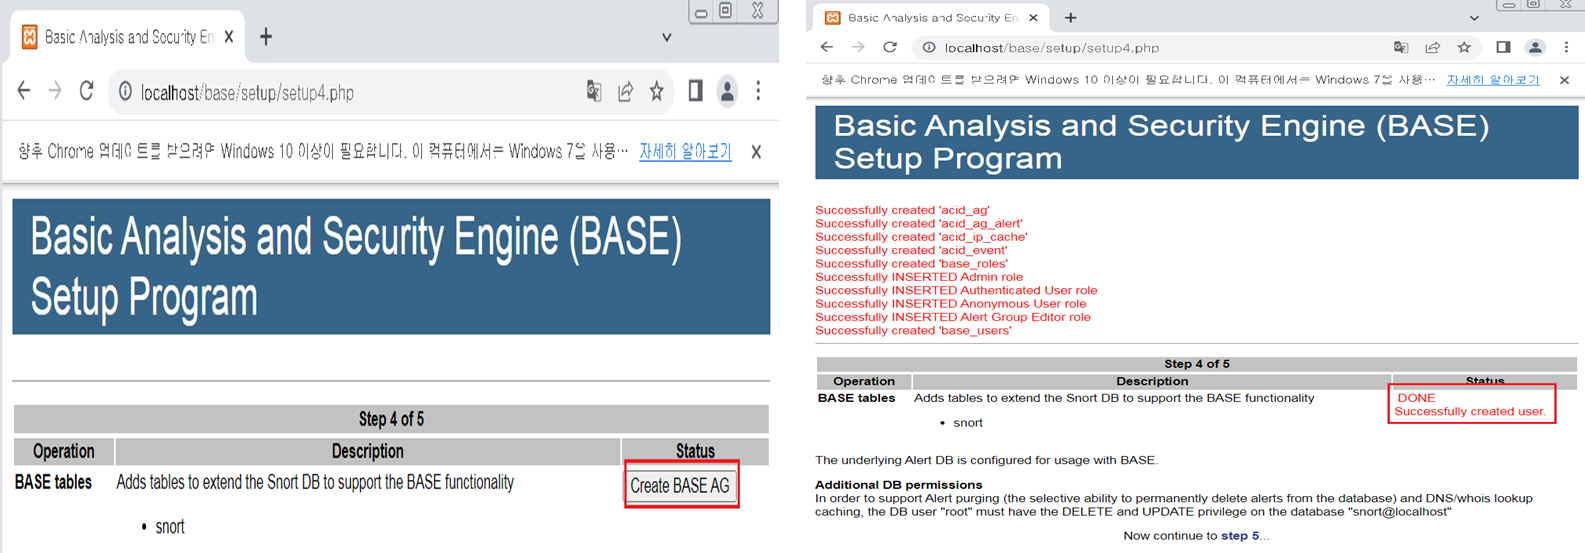
Task: Open the learn more link in the left window's infobar
Action: (685, 151)
